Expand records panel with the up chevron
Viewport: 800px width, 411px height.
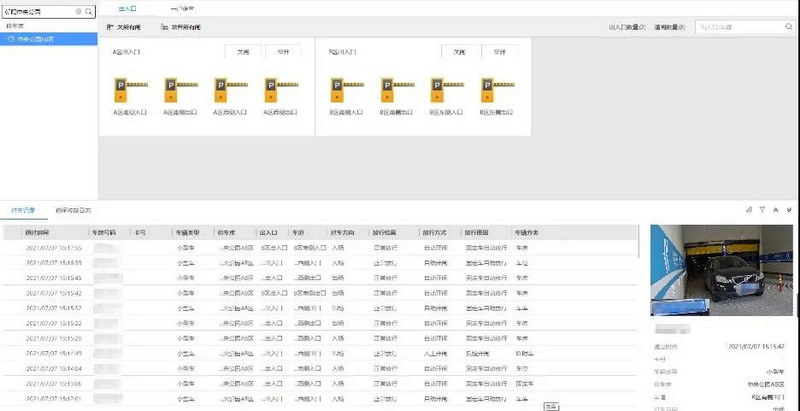pyautogui.click(x=776, y=210)
